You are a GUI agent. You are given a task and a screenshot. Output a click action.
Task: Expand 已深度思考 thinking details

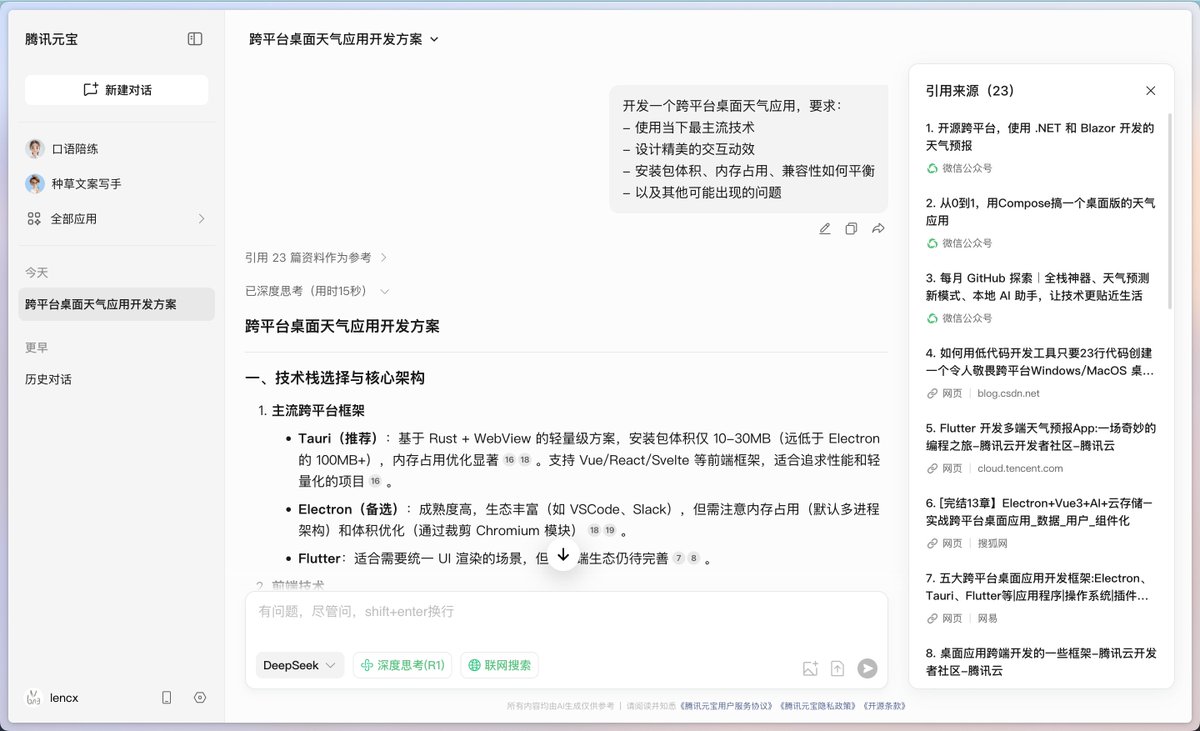coord(317,291)
